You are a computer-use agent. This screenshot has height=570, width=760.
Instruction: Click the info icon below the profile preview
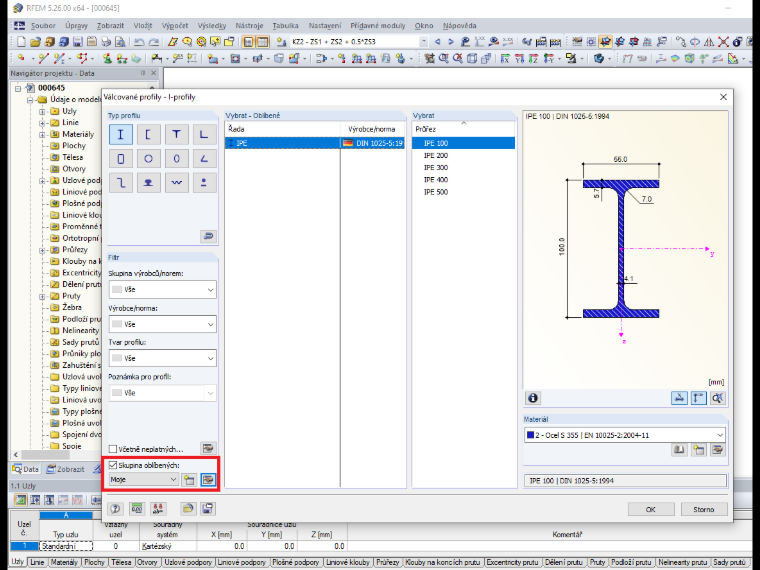point(533,398)
